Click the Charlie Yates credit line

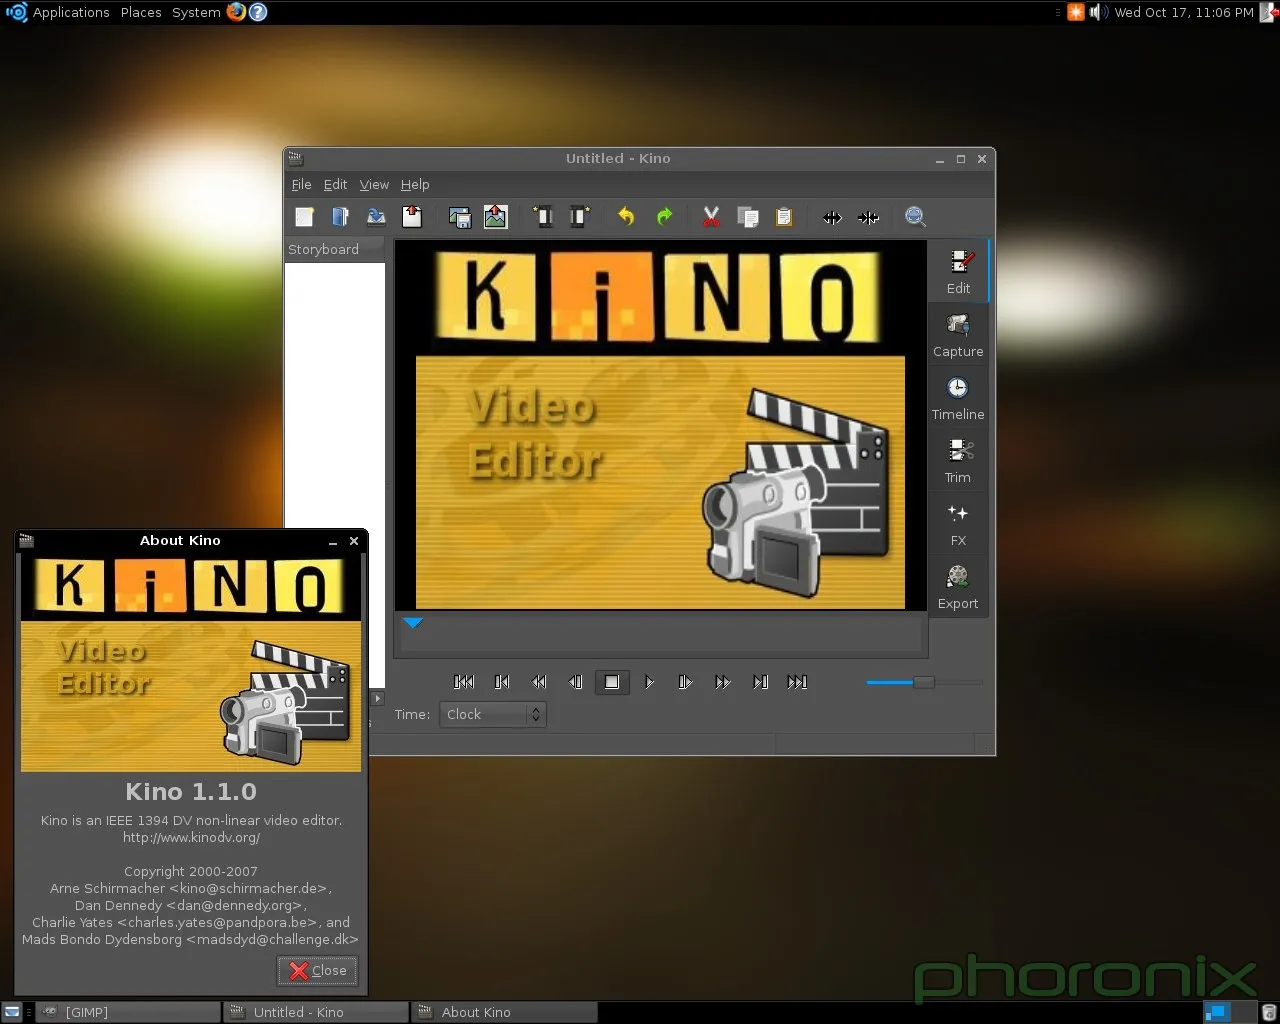coord(191,922)
